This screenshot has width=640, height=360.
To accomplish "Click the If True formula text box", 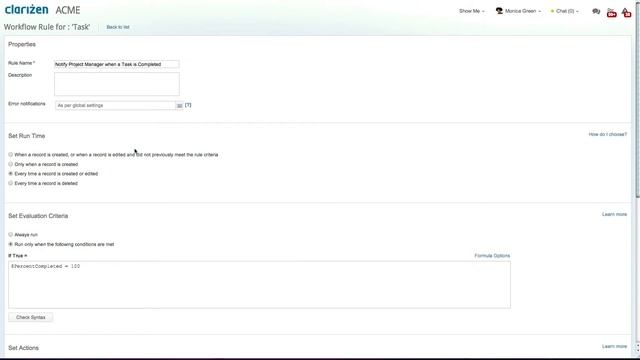I will pos(260,285).
